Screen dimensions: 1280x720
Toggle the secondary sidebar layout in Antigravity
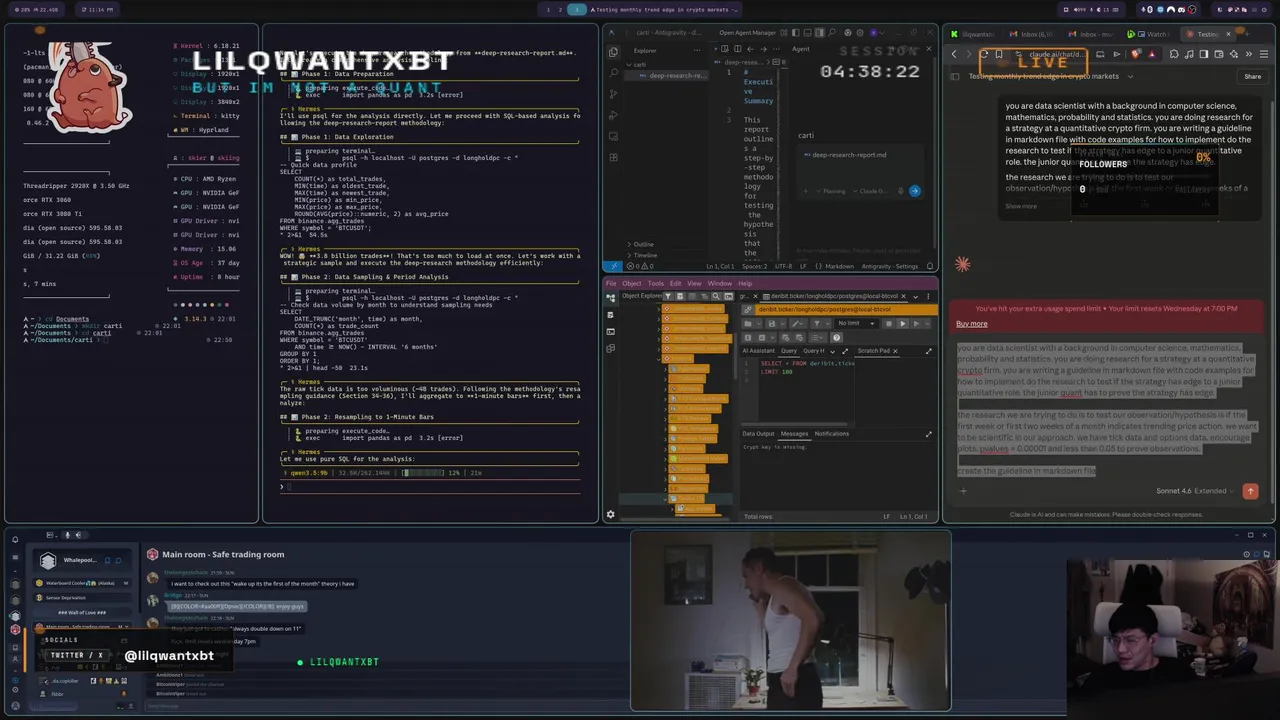click(819, 33)
